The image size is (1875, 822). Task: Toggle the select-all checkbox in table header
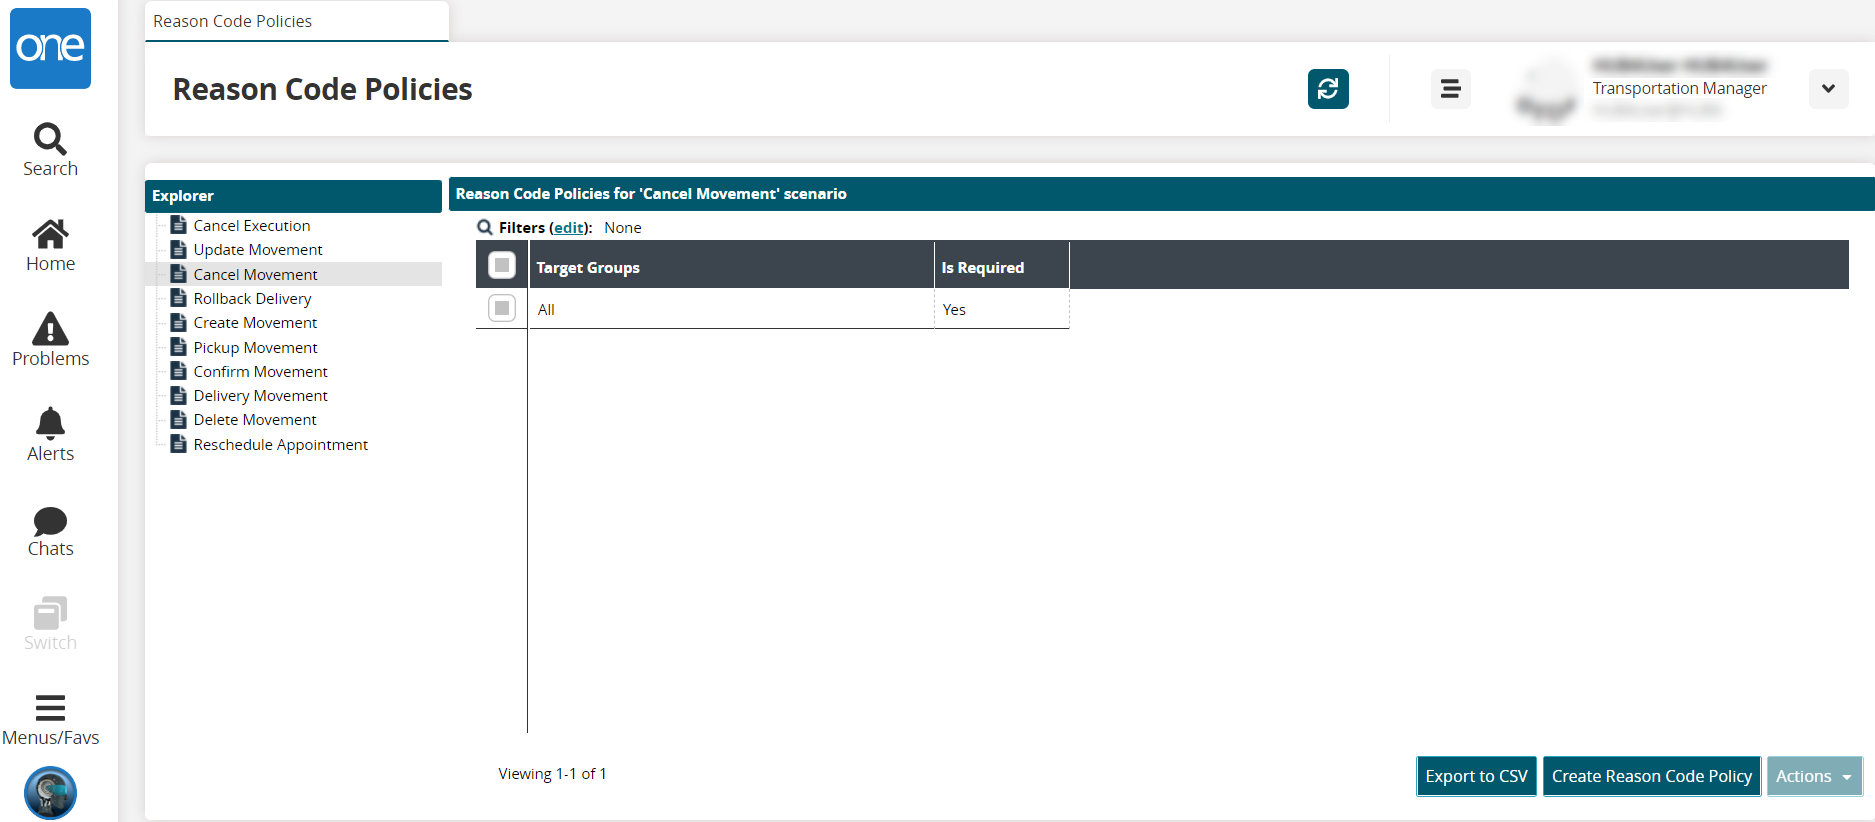pos(502,265)
